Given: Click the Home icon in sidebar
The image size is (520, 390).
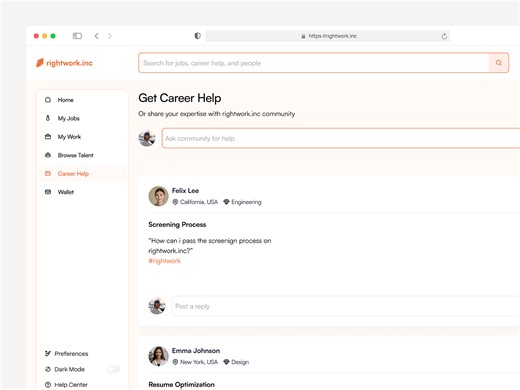Looking at the screenshot, I should (x=48, y=100).
